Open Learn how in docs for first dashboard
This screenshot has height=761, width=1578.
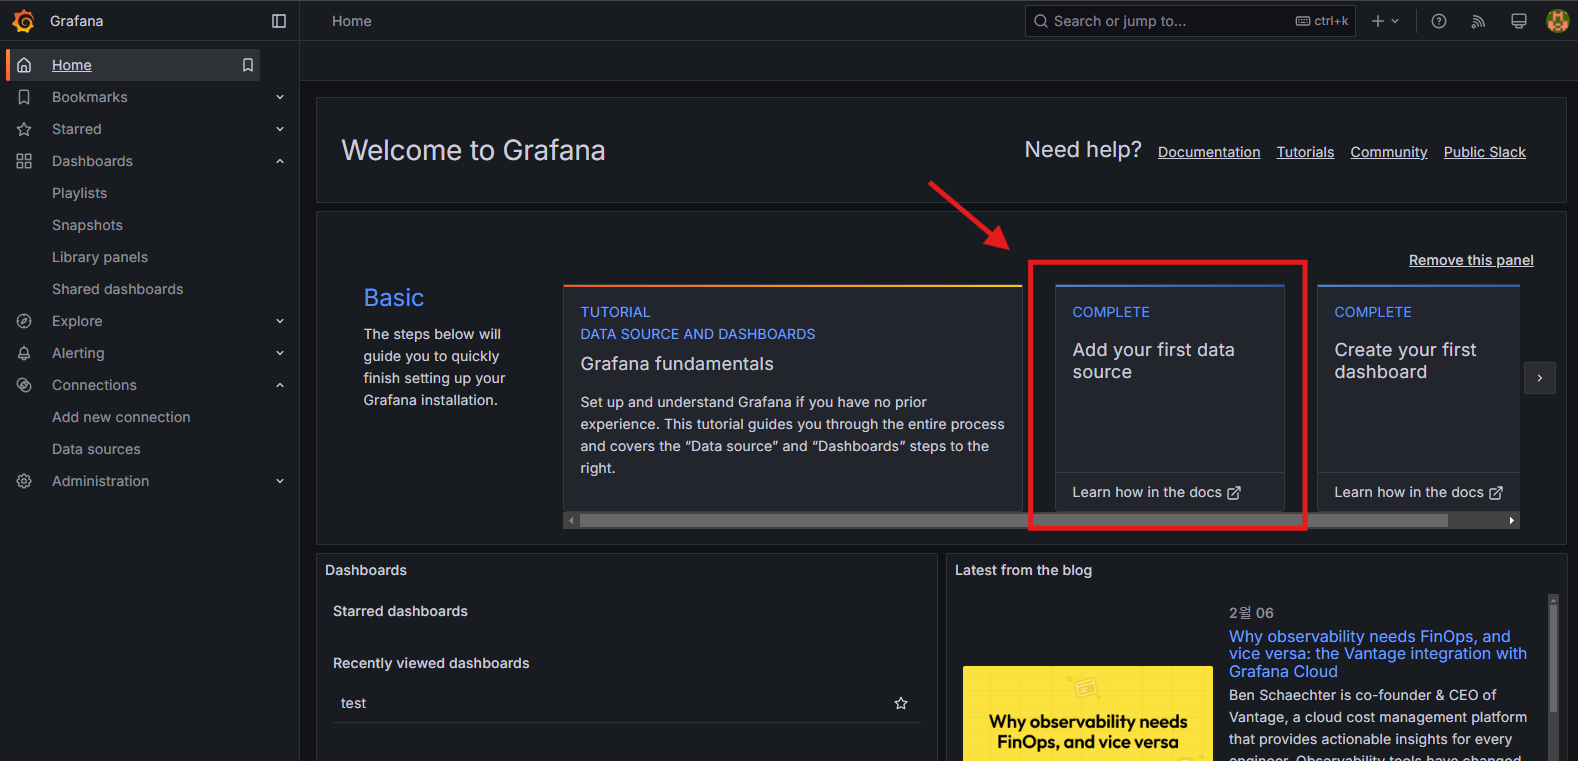pos(1418,492)
